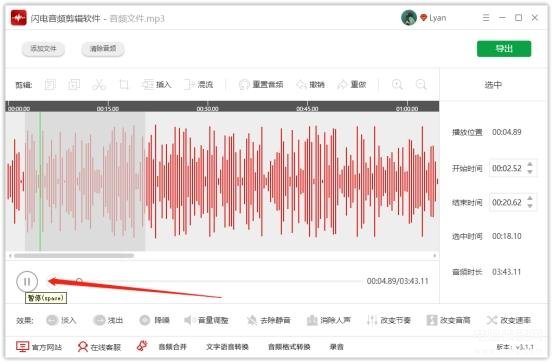Click the 01:00:00 mark on the timeline ruler
553x364 pixels.
407,109
